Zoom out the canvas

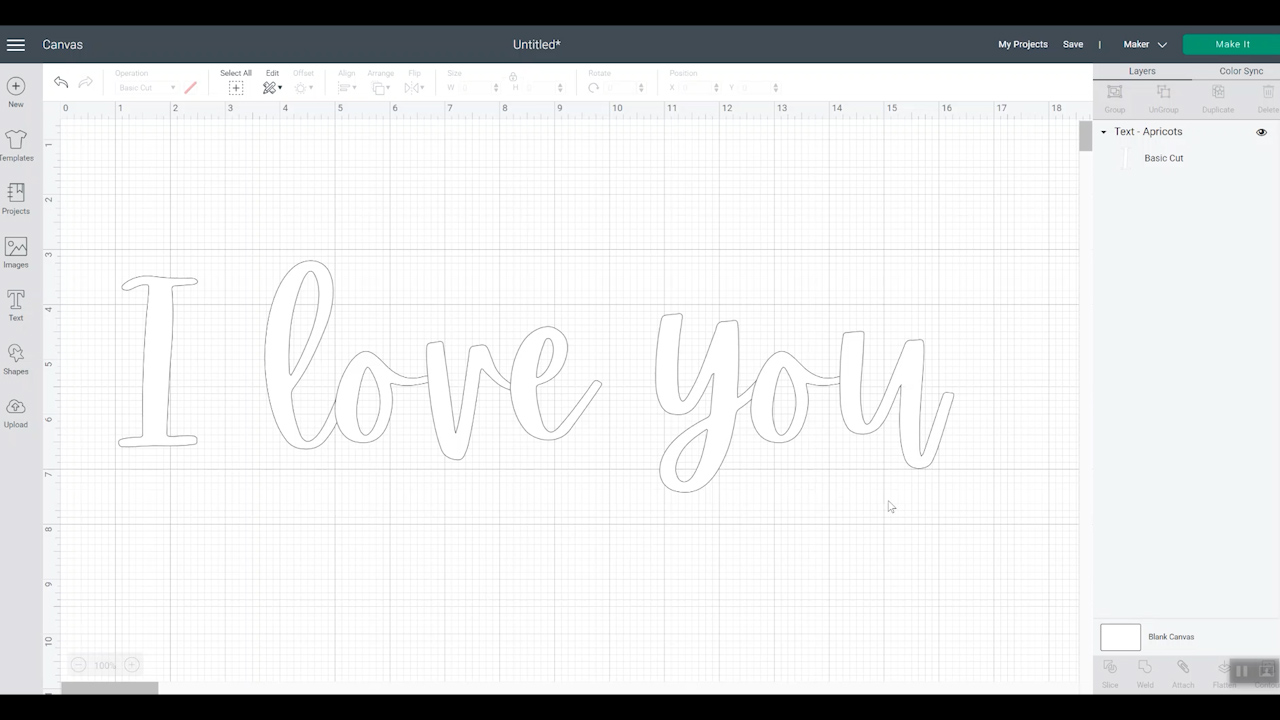(x=78, y=665)
